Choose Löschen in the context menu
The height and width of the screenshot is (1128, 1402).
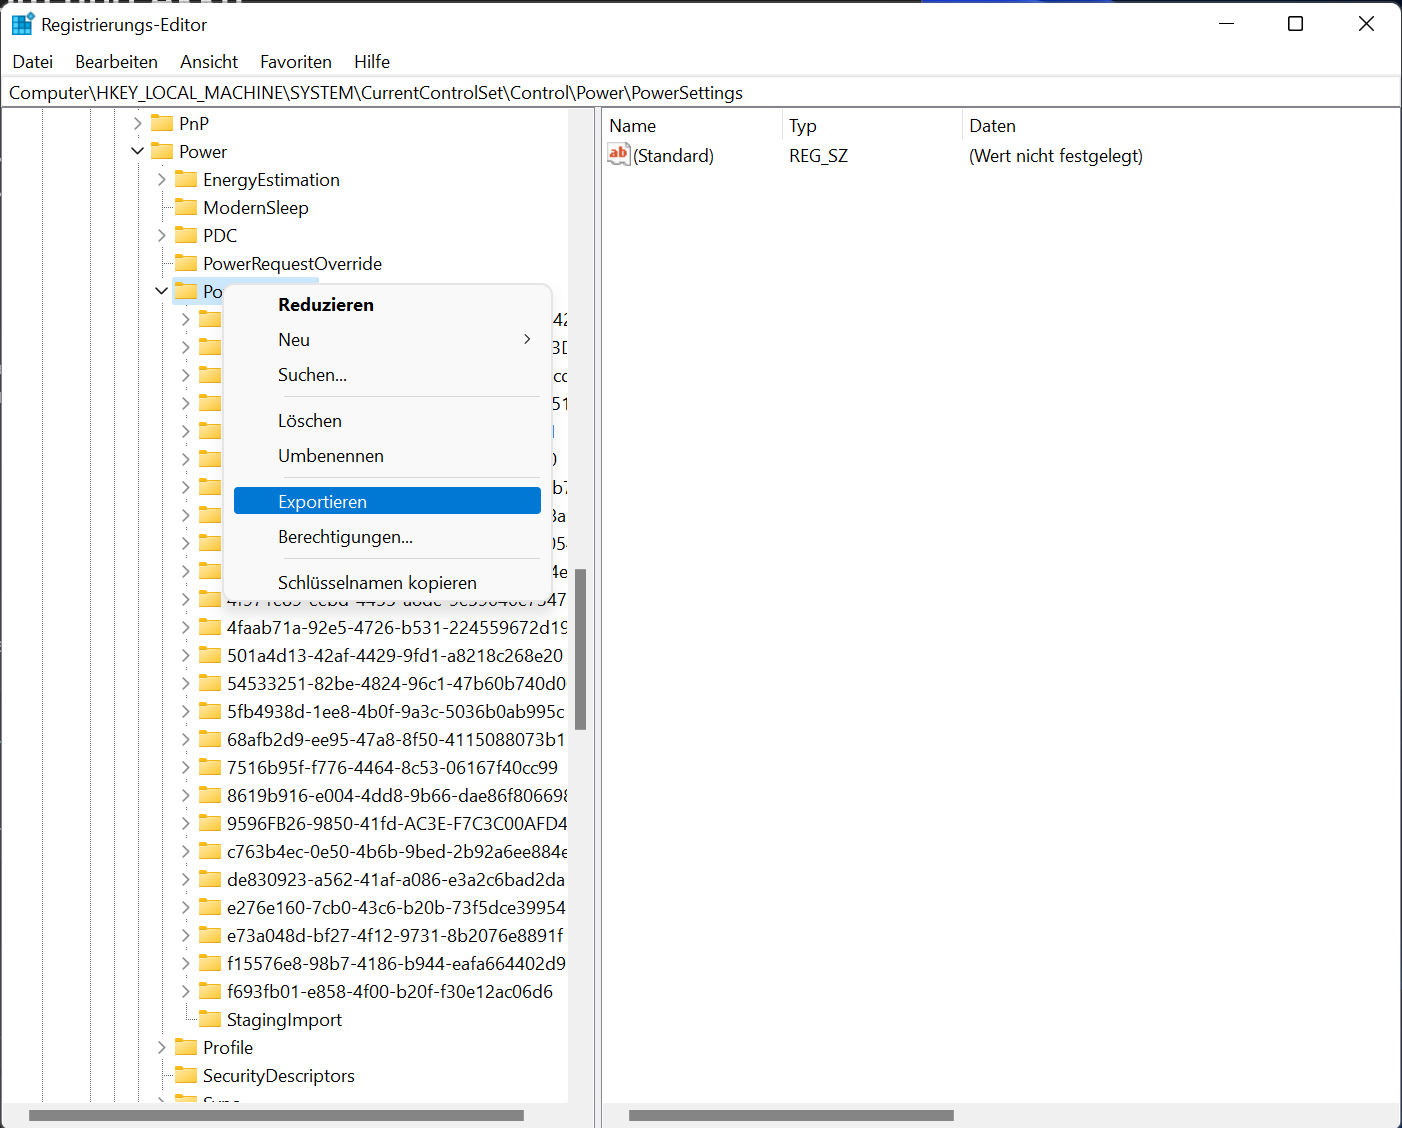[387, 421]
